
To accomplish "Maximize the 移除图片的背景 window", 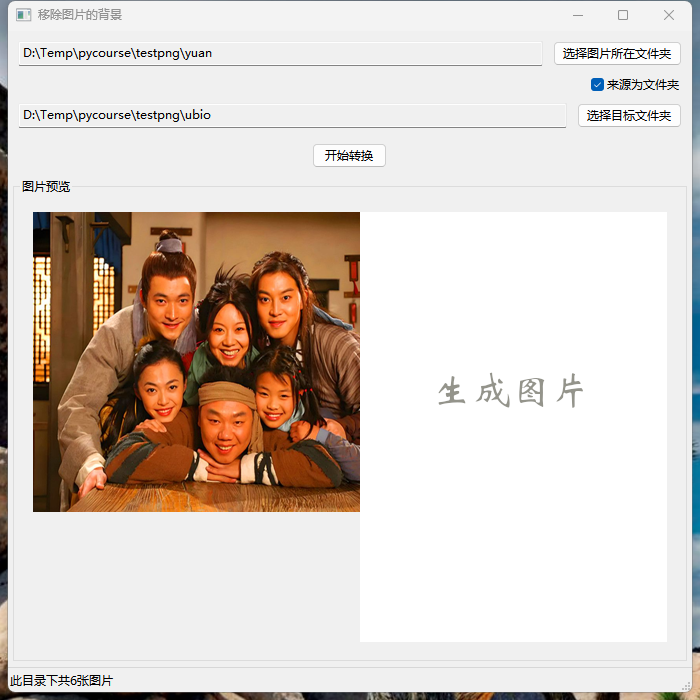I will pos(623,15).
